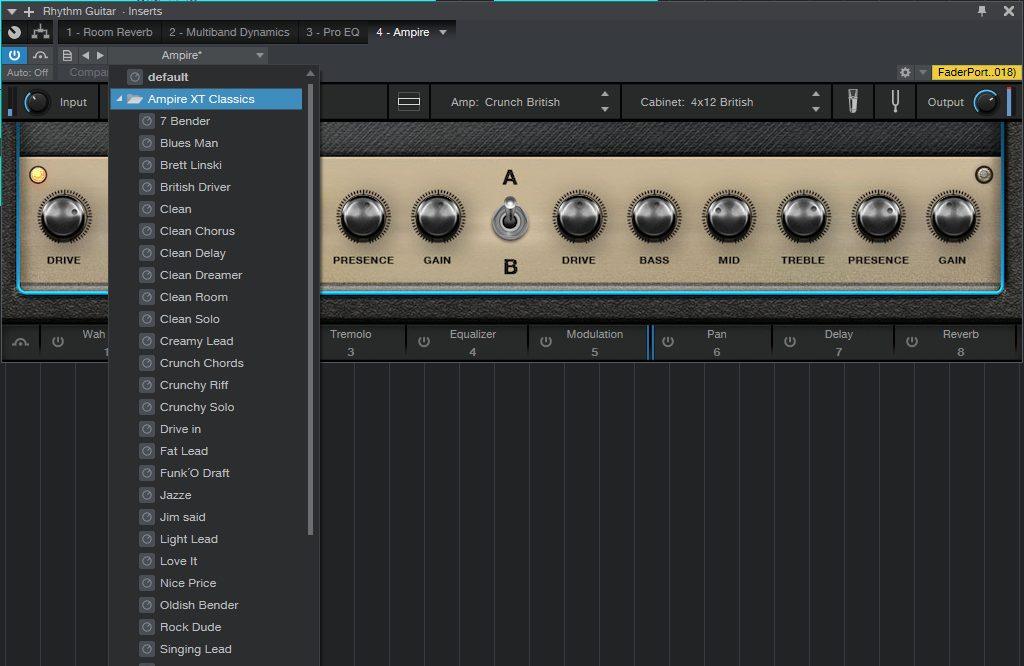Image resolution: width=1024 pixels, height=666 pixels.
Task: Toggle the stomp box view icon
Action: [x=409, y=102]
